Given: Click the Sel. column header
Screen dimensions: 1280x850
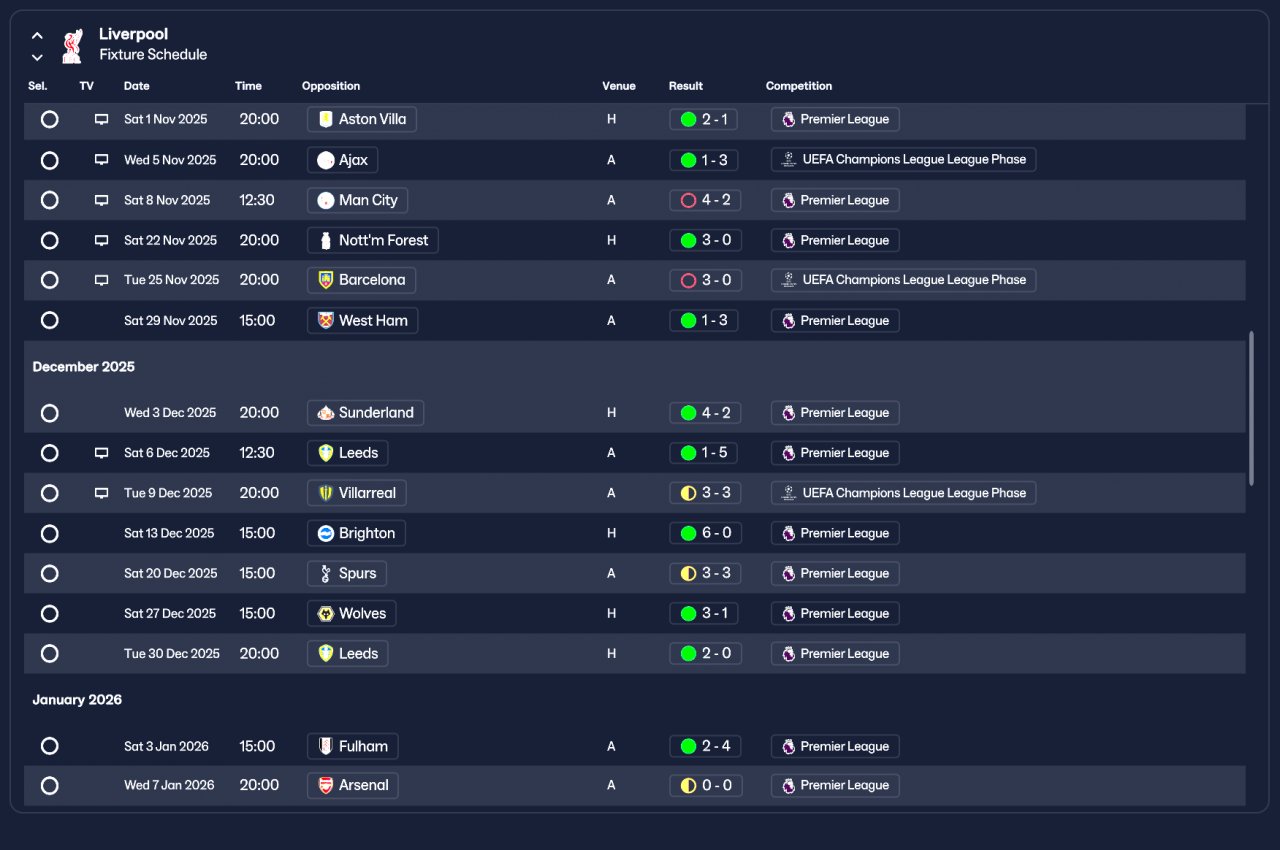Looking at the screenshot, I should click(x=38, y=86).
